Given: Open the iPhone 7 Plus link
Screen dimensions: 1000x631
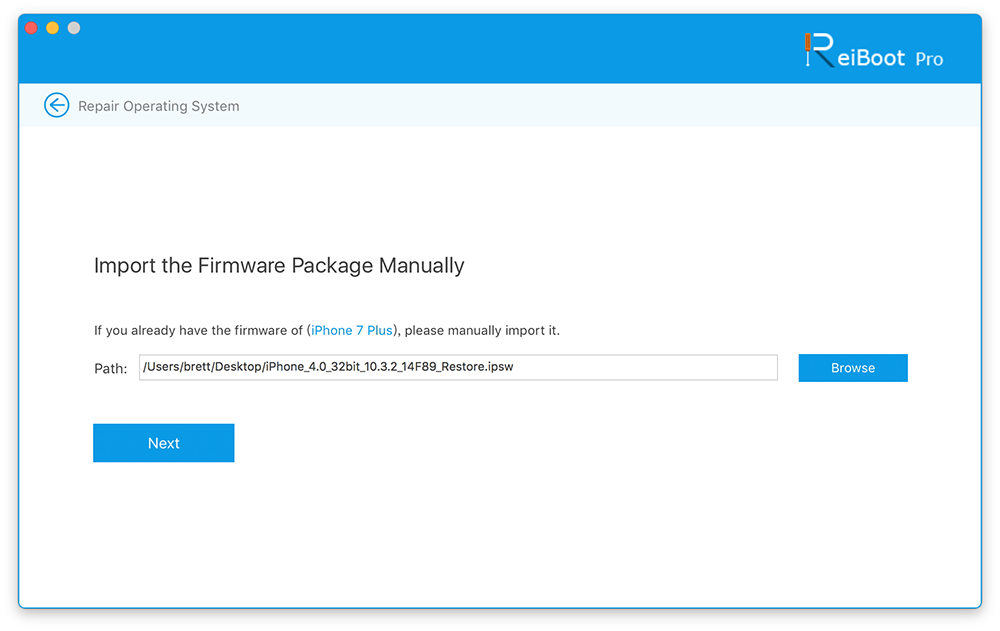Looking at the screenshot, I should 351,330.
